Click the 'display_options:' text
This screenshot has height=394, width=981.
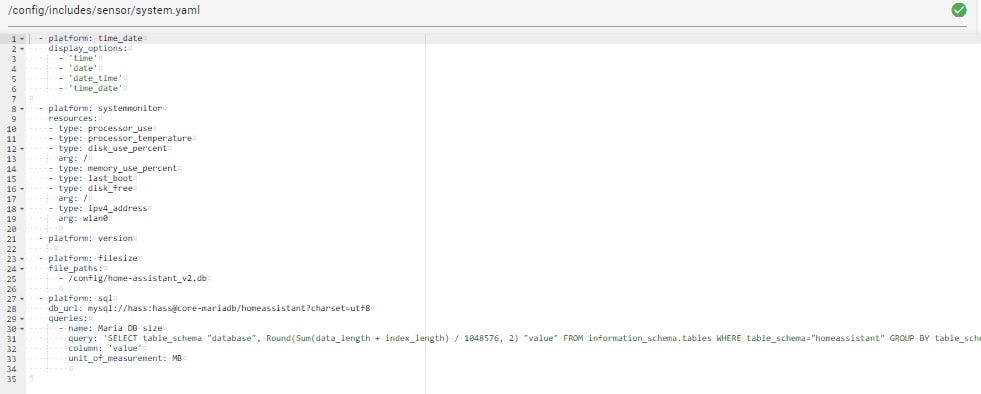point(88,48)
